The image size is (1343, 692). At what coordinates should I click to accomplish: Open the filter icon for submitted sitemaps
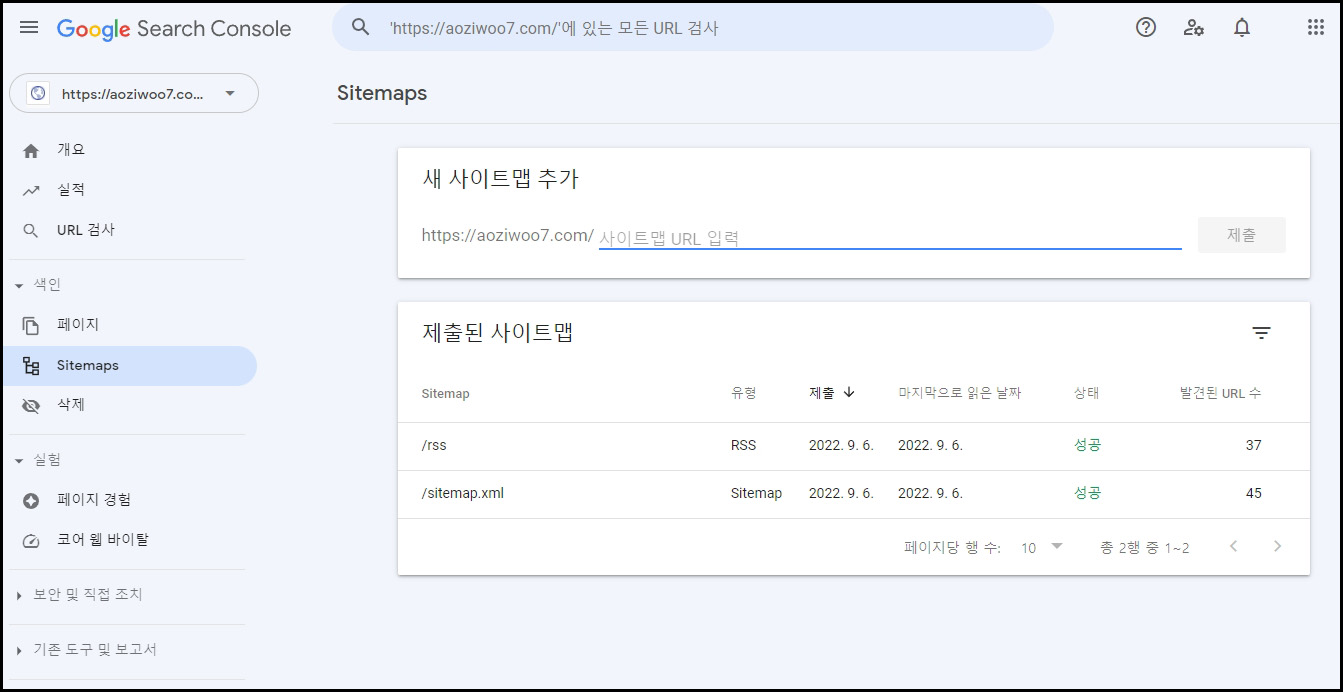click(x=1262, y=333)
